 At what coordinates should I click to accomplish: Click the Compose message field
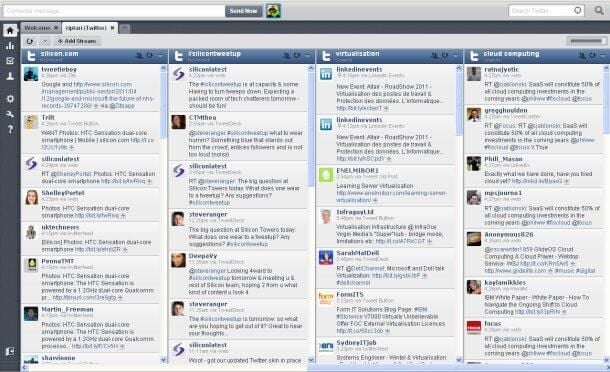[114, 11]
